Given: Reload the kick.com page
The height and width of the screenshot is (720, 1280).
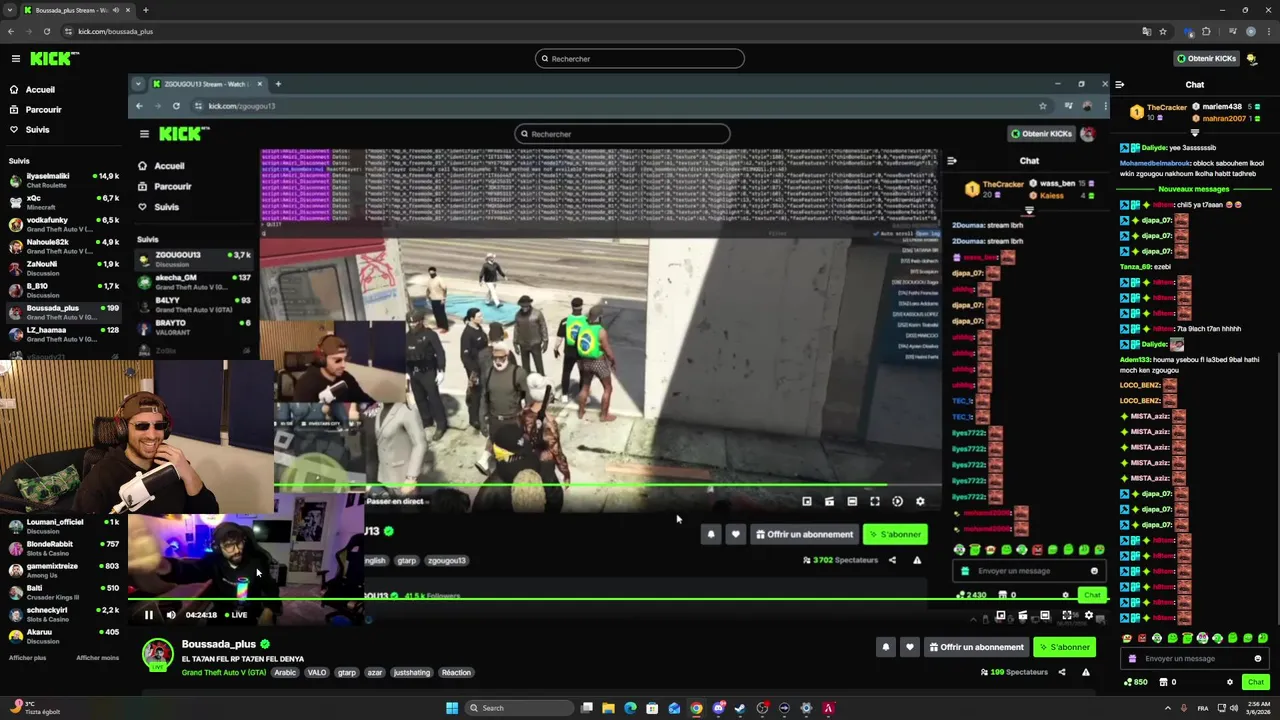Looking at the screenshot, I should [x=47, y=32].
